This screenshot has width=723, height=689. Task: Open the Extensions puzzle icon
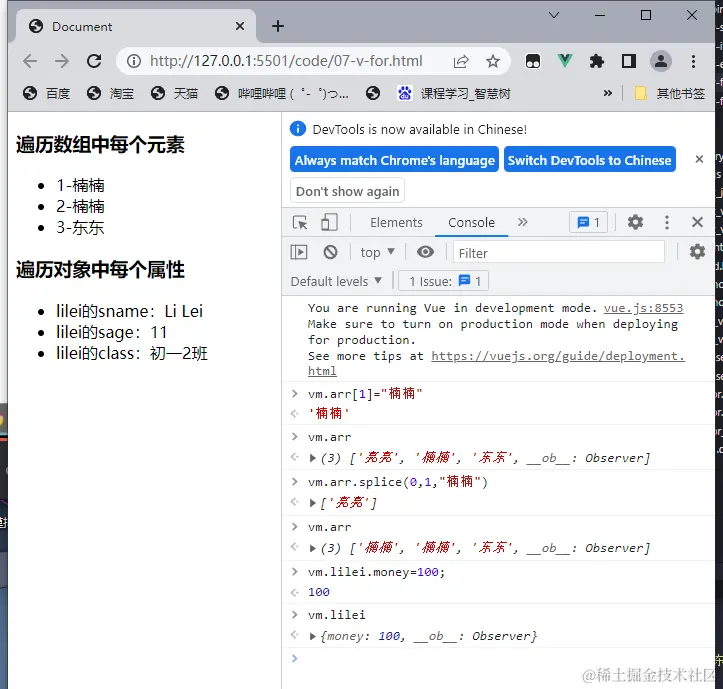pos(597,61)
